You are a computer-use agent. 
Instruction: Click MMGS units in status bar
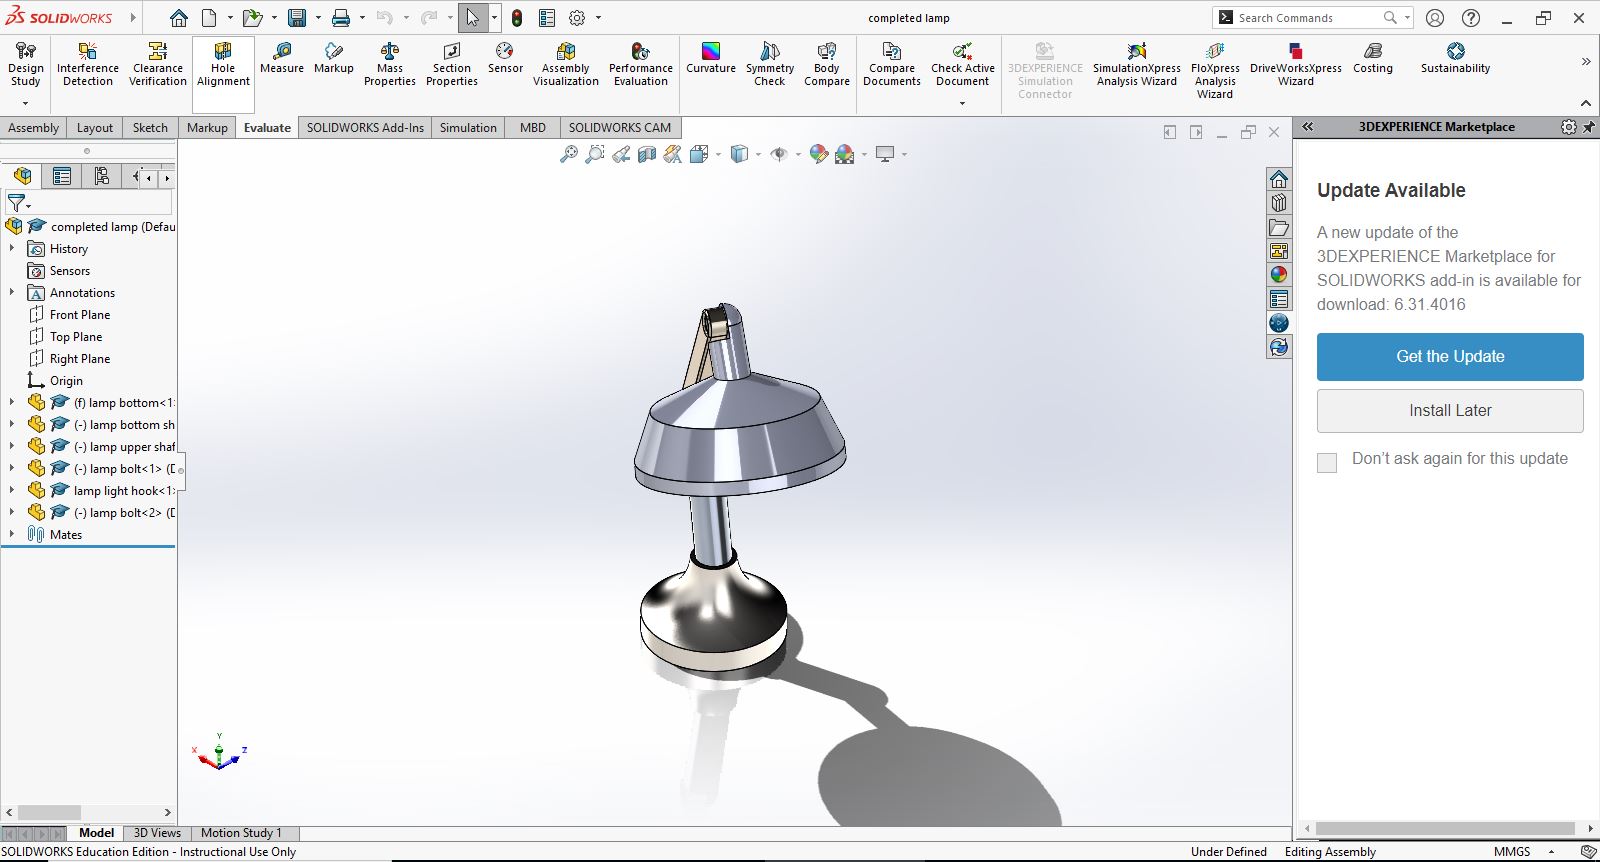point(1512,852)
